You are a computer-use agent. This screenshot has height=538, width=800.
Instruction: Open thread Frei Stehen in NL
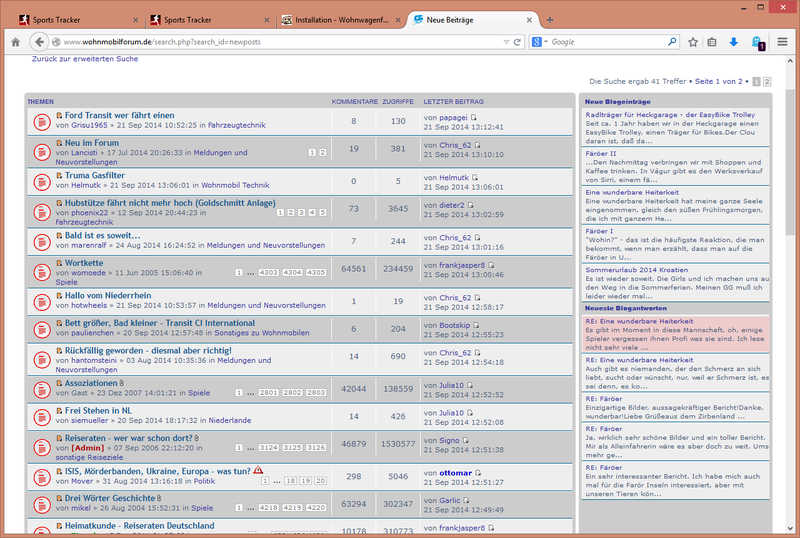(98, 410)
